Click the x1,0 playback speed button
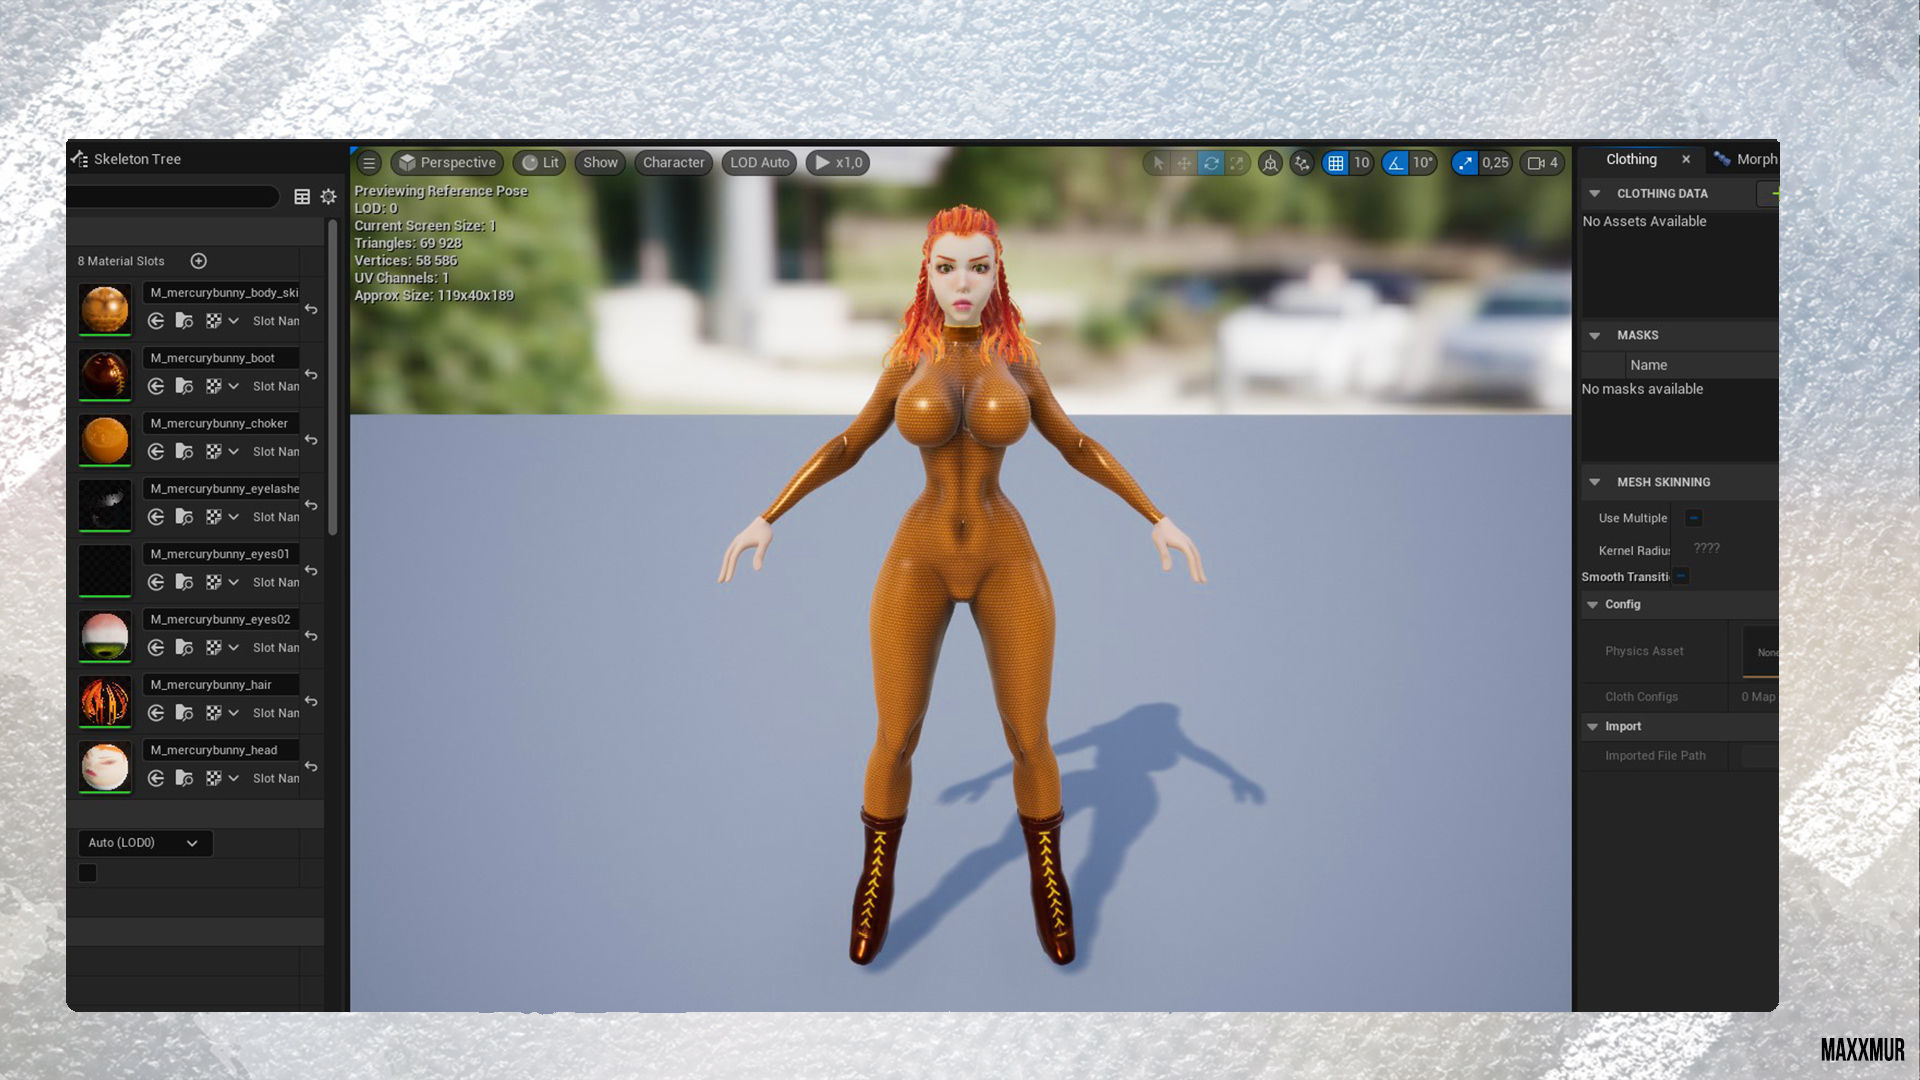 838,163
